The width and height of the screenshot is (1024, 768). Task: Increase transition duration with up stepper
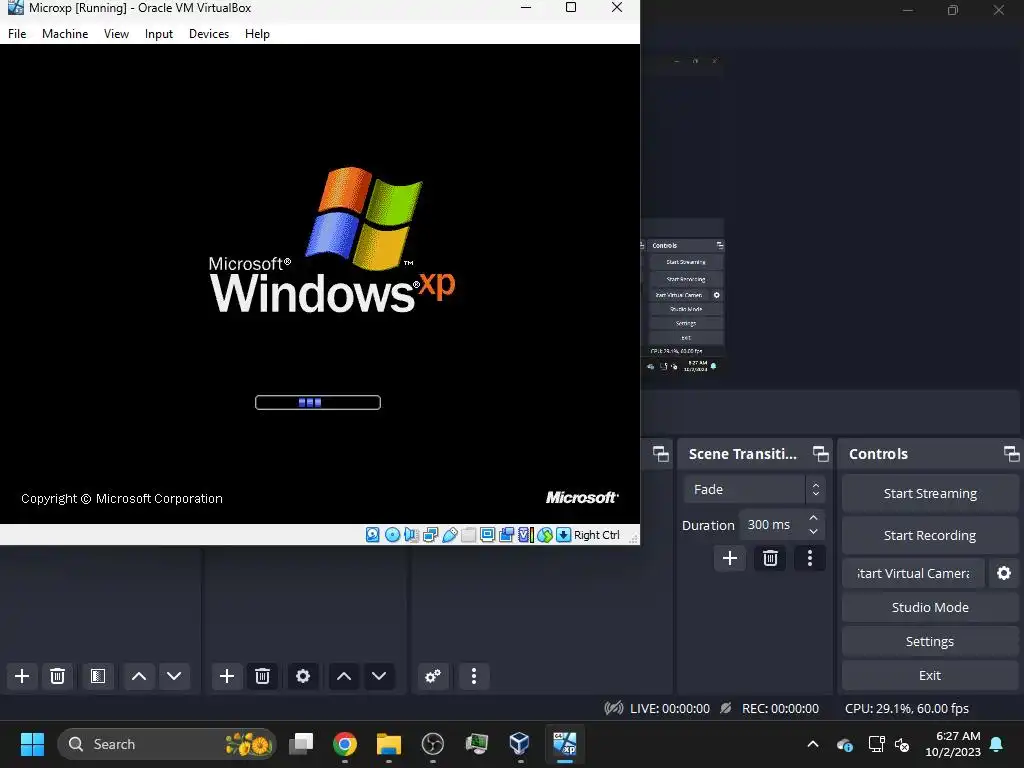(x=814, y=518)
